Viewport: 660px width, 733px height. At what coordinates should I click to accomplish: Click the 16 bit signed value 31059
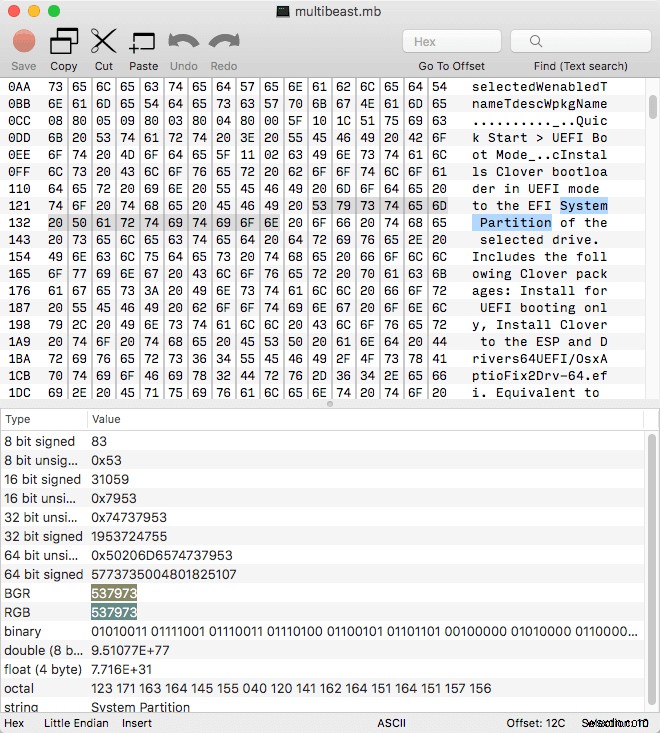110,479
